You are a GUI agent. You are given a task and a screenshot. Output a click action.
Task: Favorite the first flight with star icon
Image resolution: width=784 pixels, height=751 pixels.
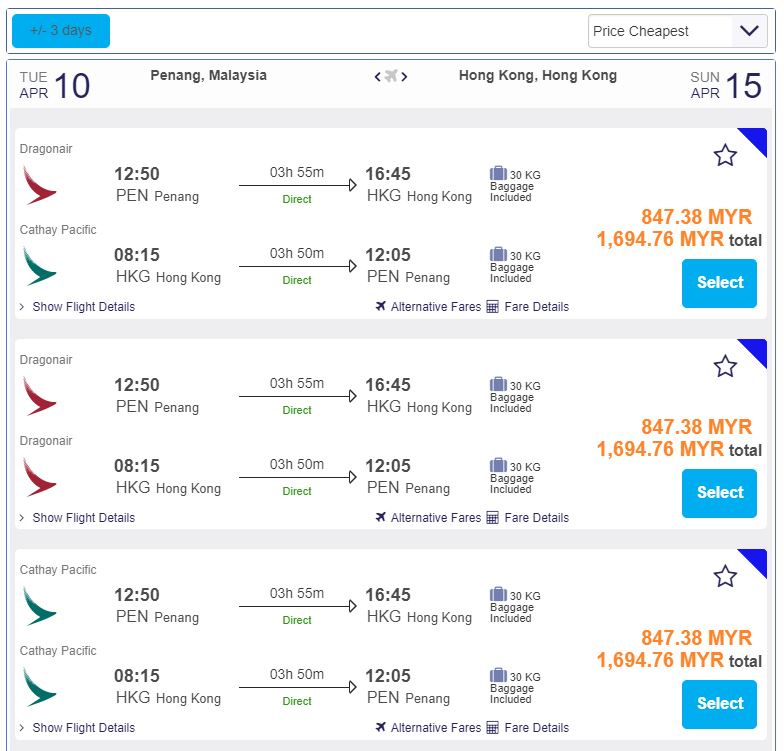click(x=725, y=155)
